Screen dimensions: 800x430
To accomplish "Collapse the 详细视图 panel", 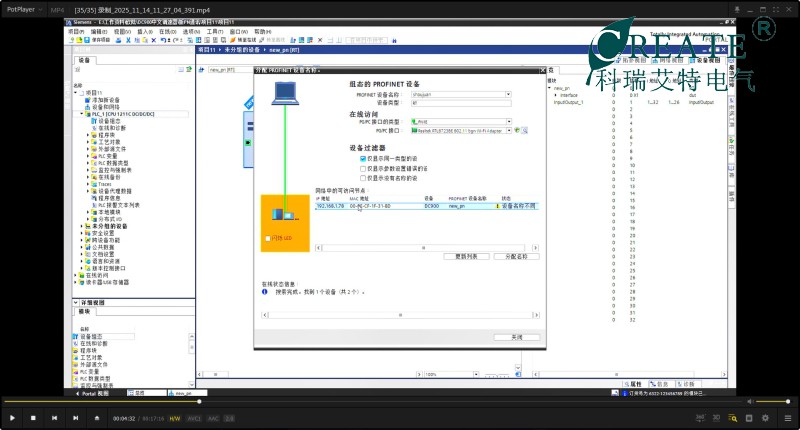I will pyautogui.click(x=76, y=302).
